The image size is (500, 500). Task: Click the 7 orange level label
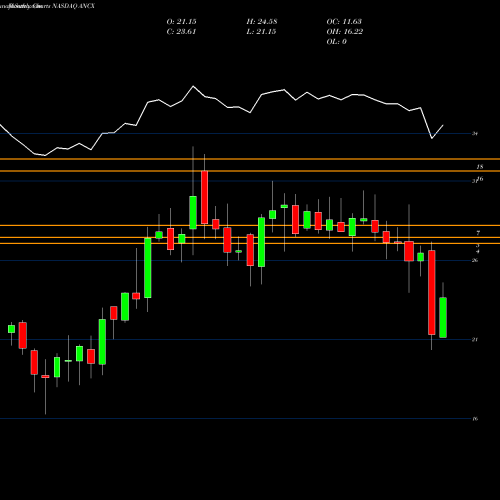pyautogui.click(x=478, y=233)
